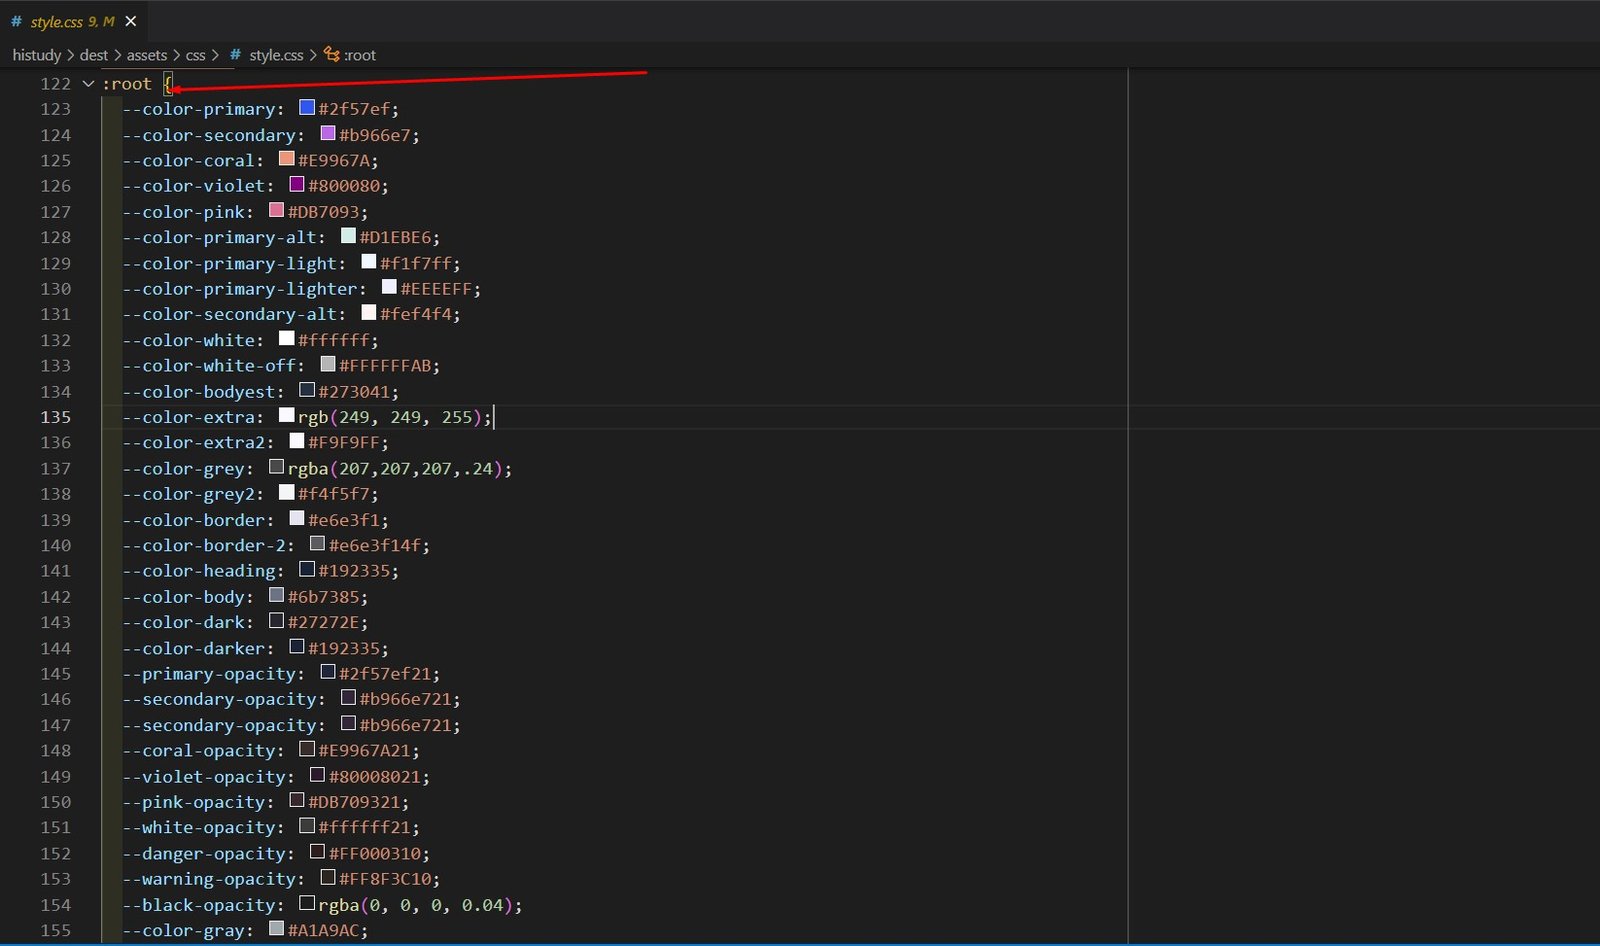
Task: Click the assets breadcrumb item
Action: (x=147, y=55)
